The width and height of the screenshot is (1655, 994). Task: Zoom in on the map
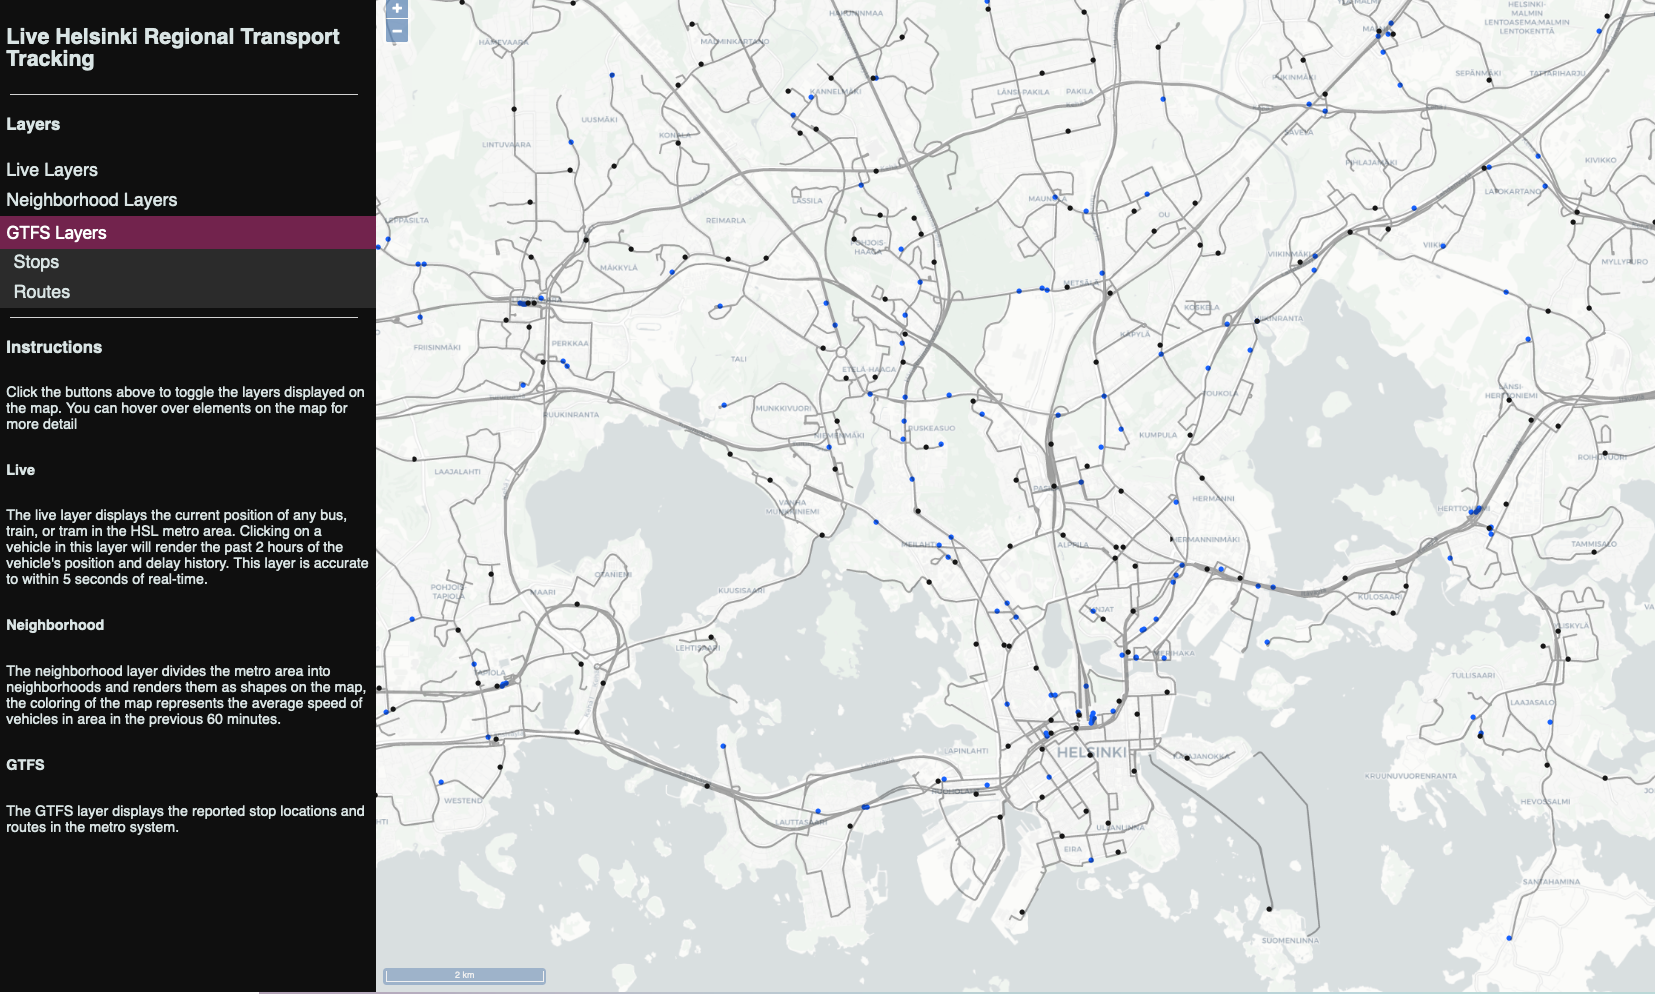397,9
